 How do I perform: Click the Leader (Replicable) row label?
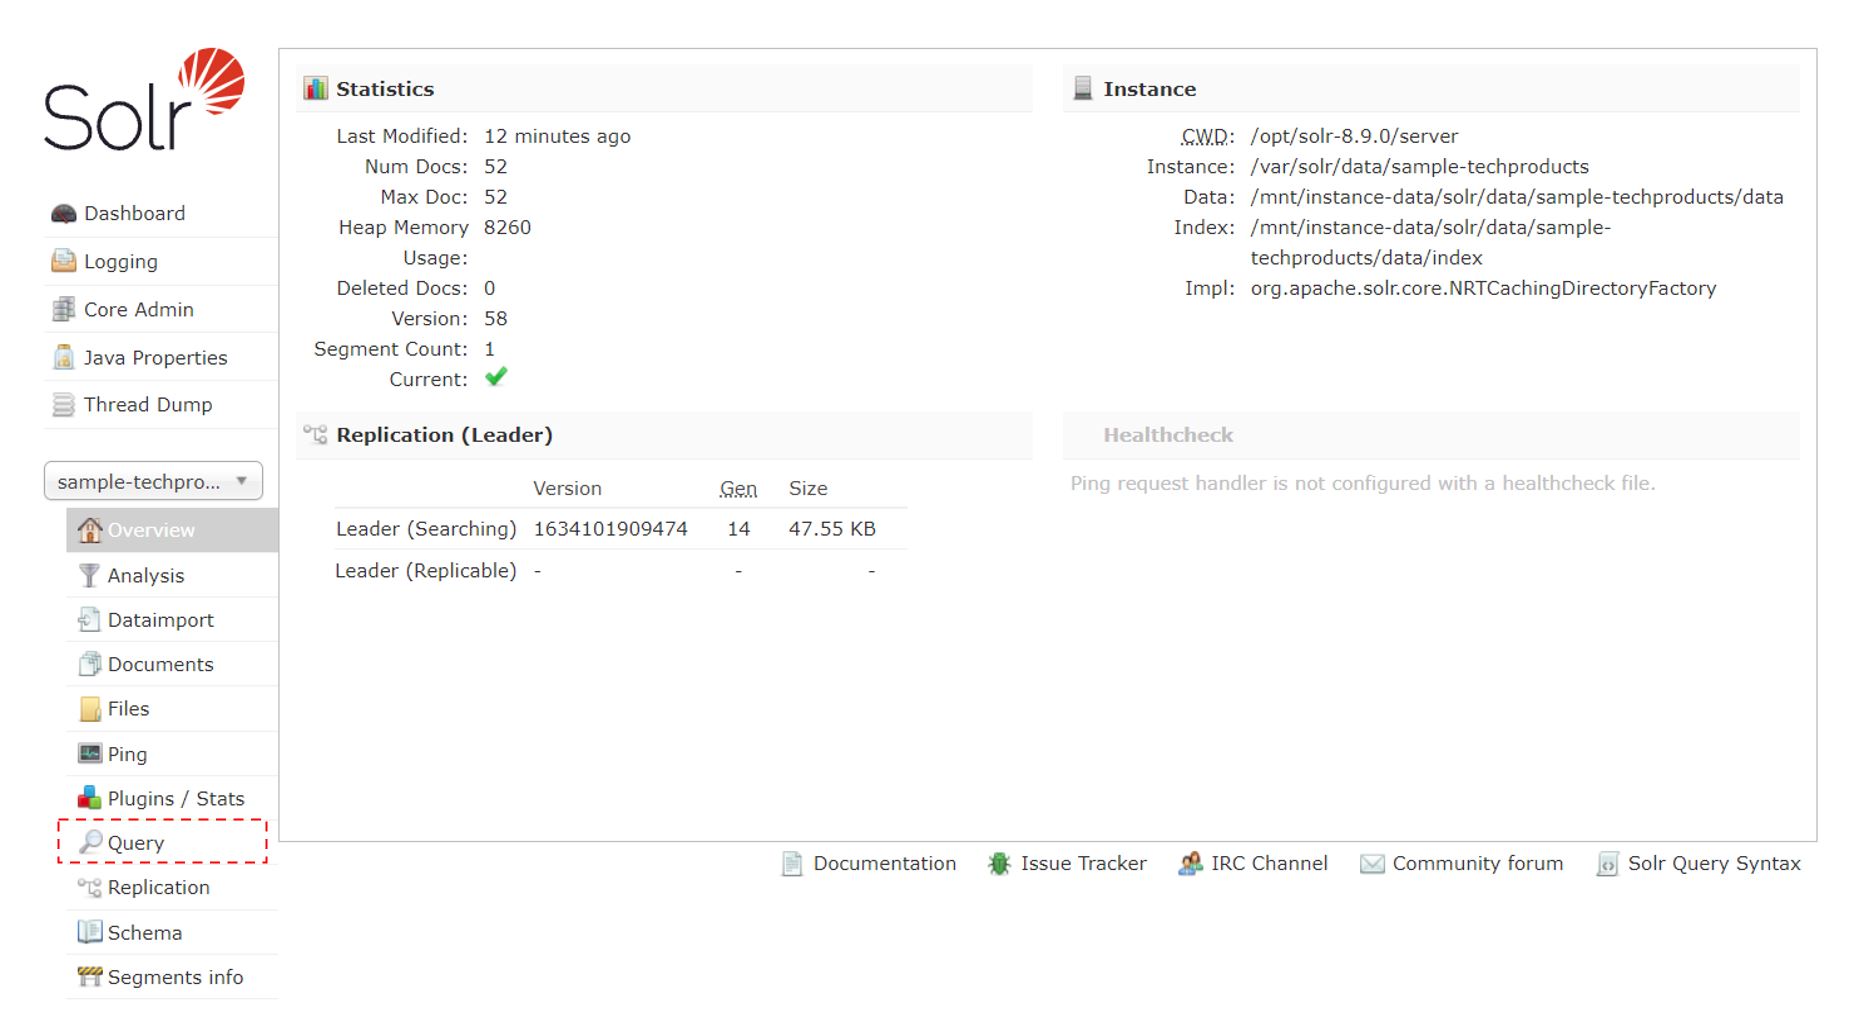426,571
